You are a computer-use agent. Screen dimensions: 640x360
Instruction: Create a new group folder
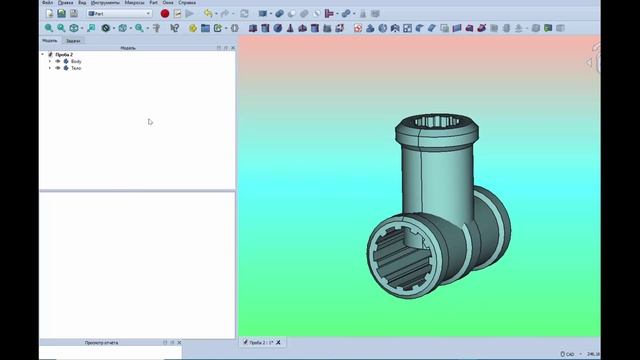[205, 28]
